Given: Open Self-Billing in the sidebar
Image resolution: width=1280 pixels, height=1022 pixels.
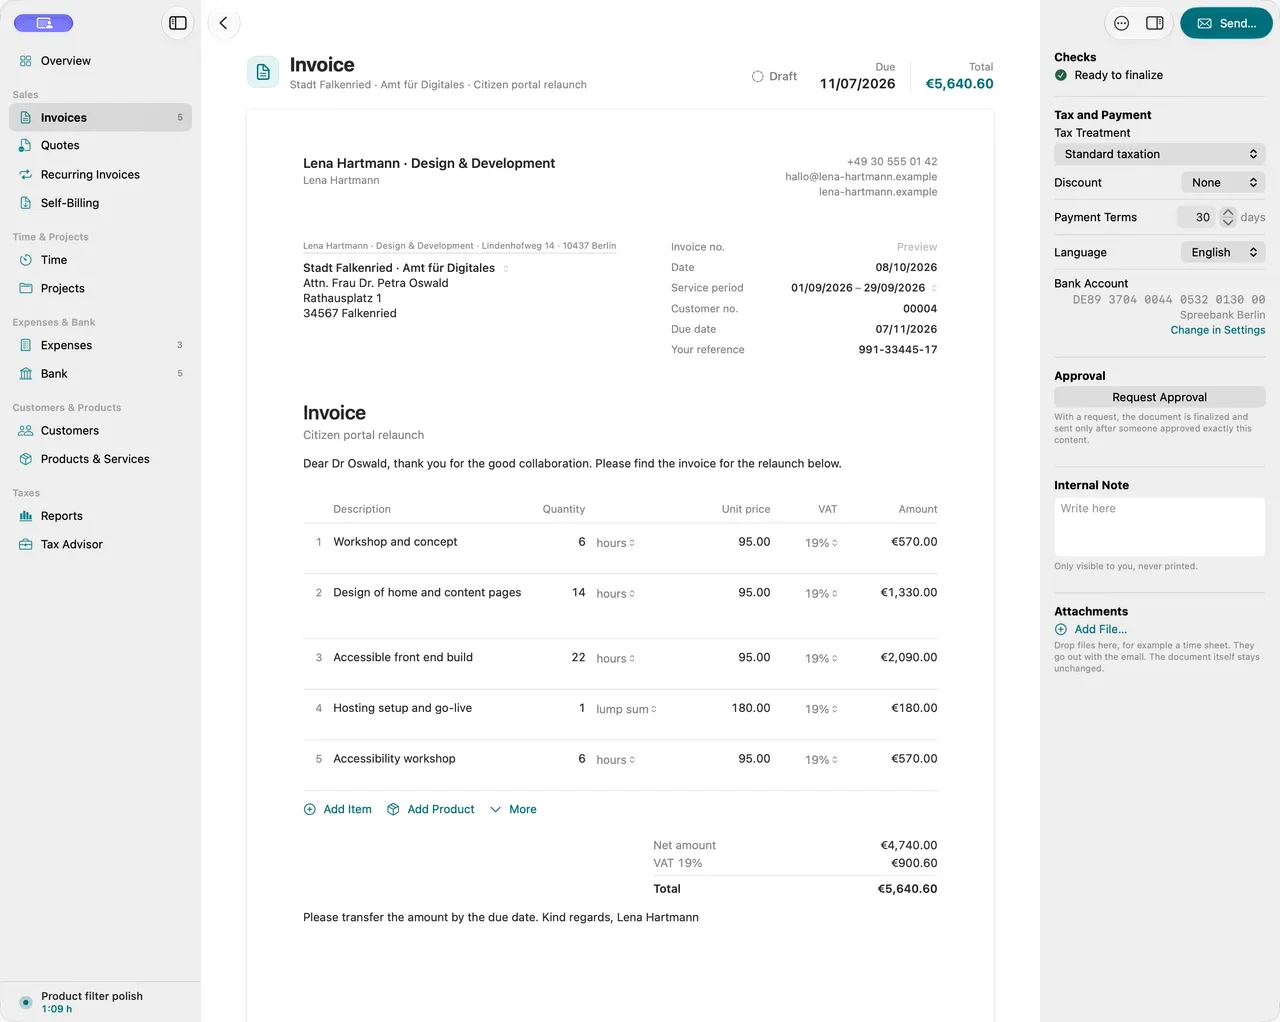Looking at the screenshot, I should click(x=100, y=203).
